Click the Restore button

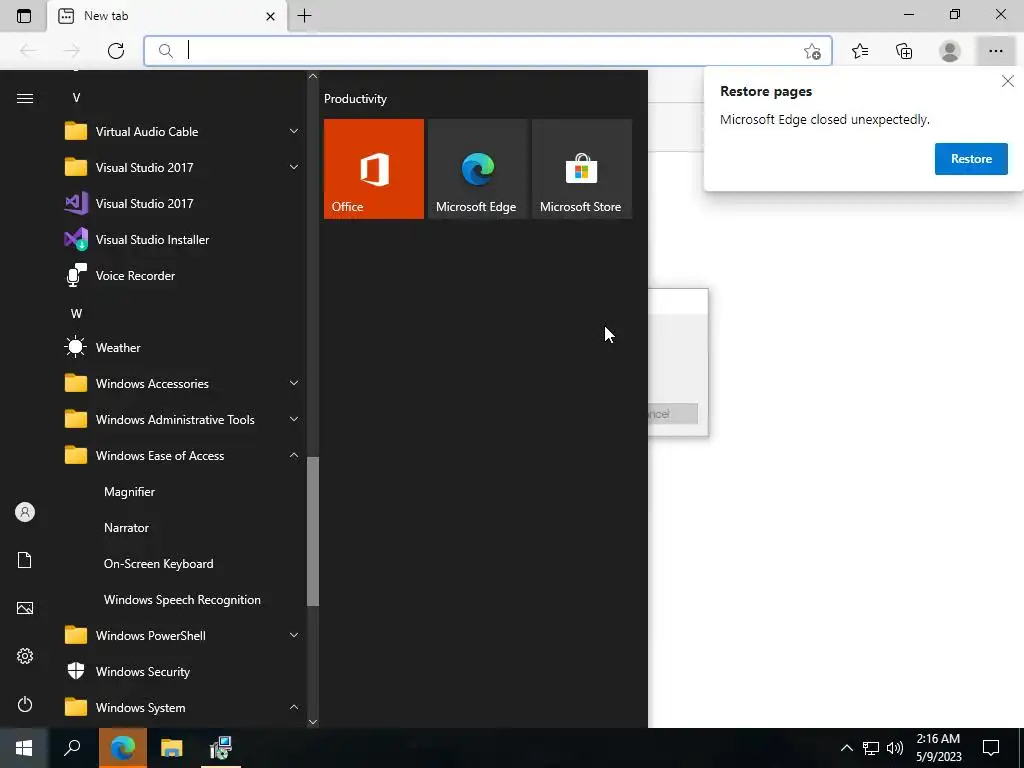[x=971, y=159]
